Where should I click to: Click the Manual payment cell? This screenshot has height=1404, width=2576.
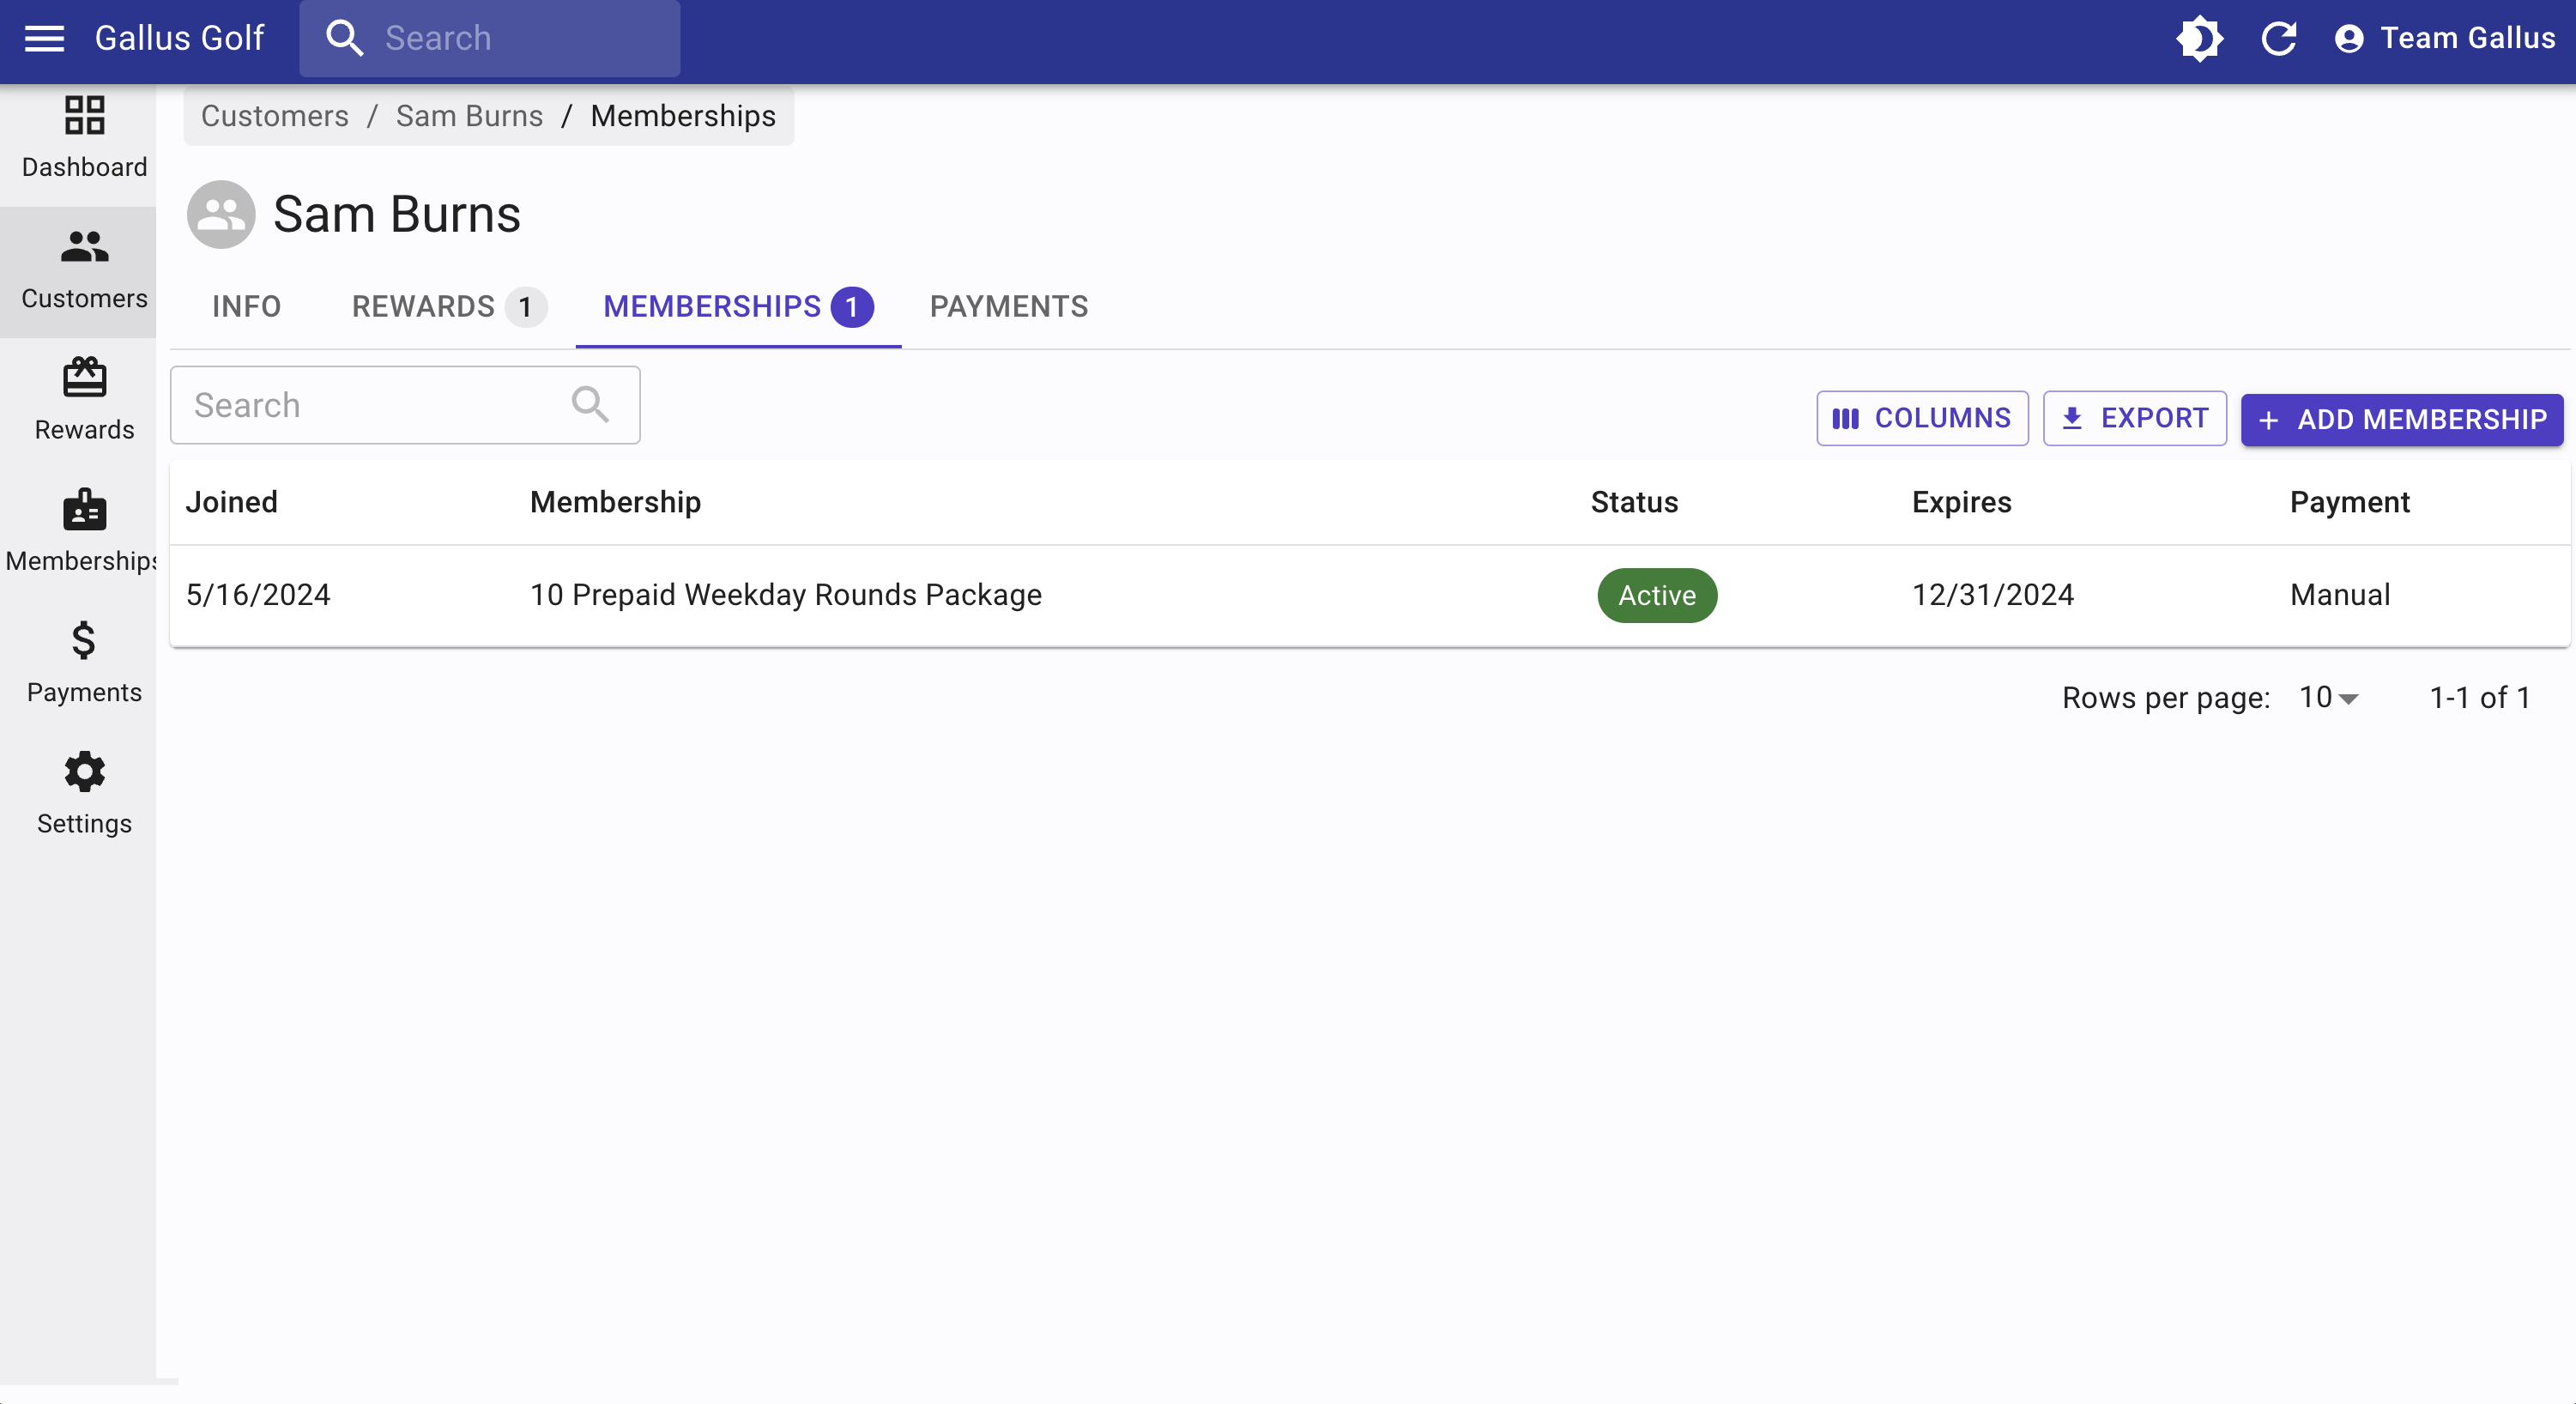(x=2340, y=595)
